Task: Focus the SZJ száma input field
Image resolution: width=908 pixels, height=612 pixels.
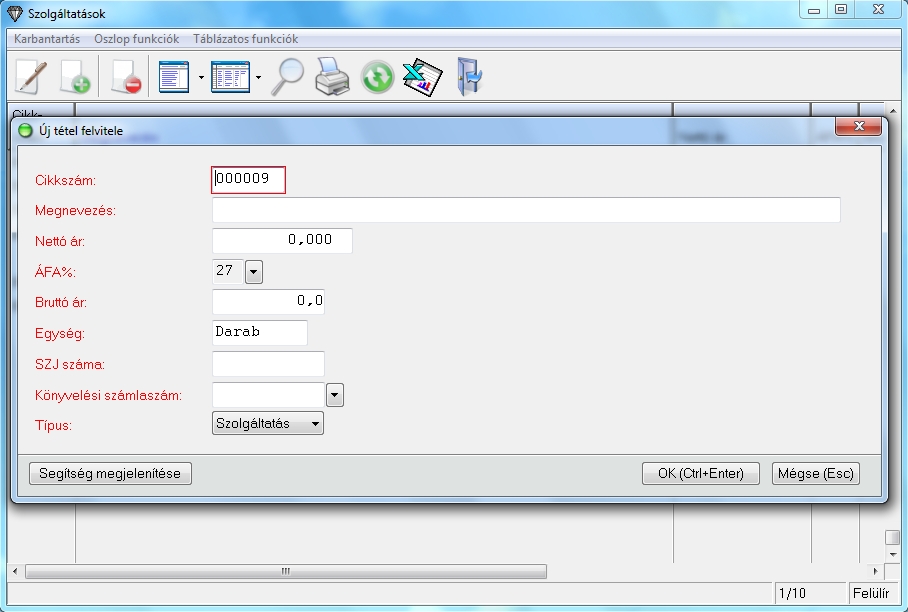Action: point(269,364)
